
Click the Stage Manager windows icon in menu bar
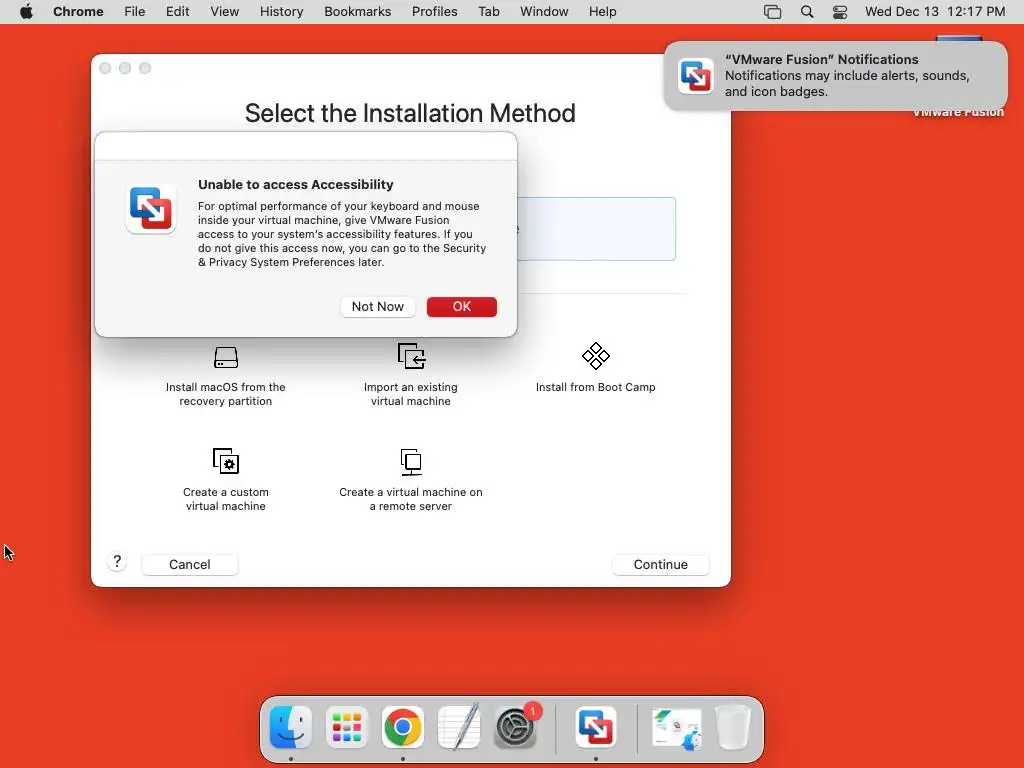tap(773, 12)
